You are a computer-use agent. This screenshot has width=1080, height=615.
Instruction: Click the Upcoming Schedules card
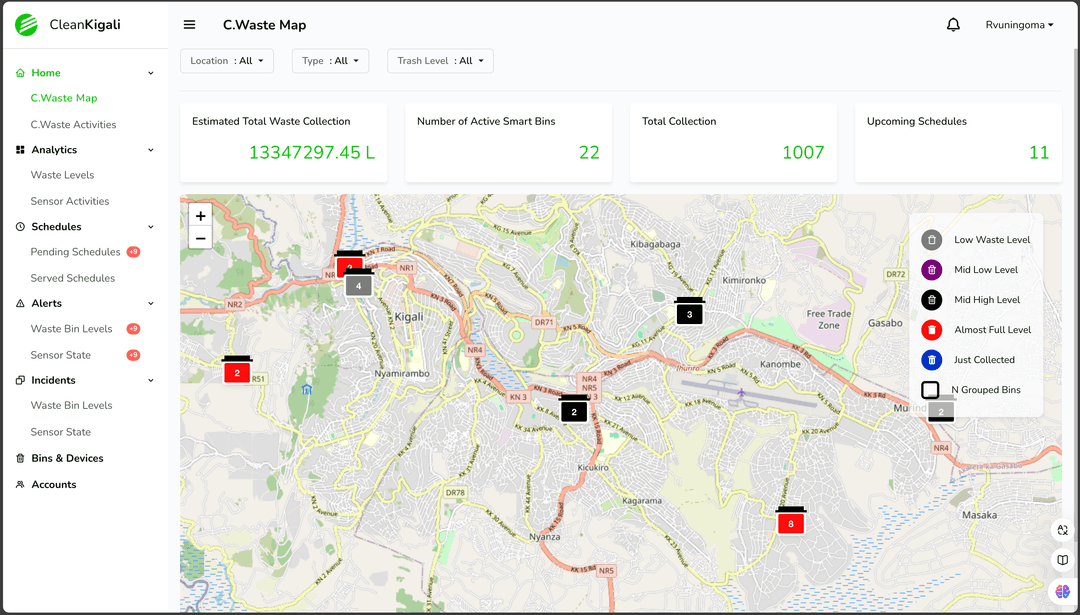point(958,143)
